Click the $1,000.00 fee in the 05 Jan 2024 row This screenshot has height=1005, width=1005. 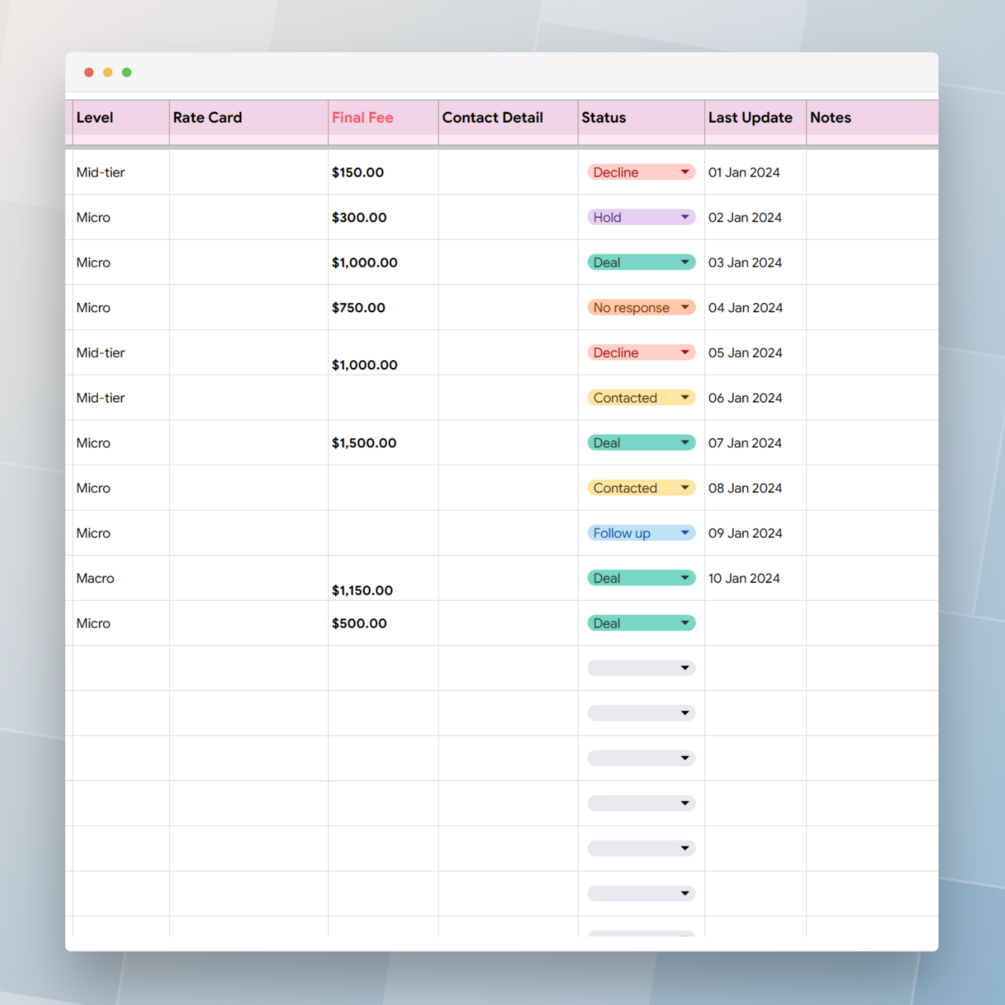(383, 353)
